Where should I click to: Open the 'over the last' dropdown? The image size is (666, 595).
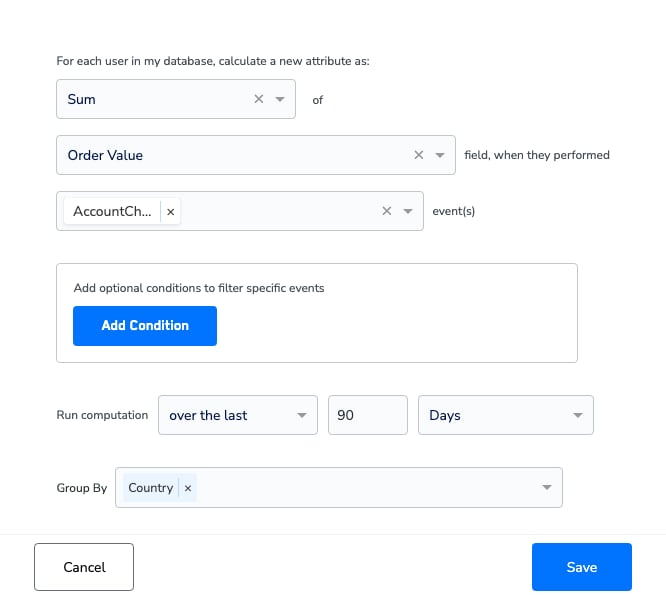(238, 415)
